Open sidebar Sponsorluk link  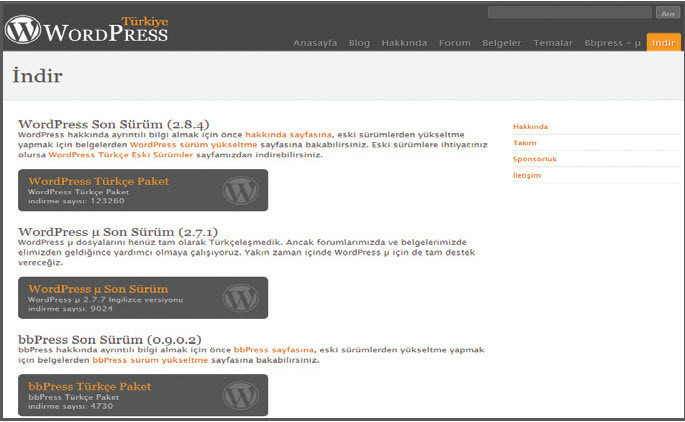pos(535,159)
